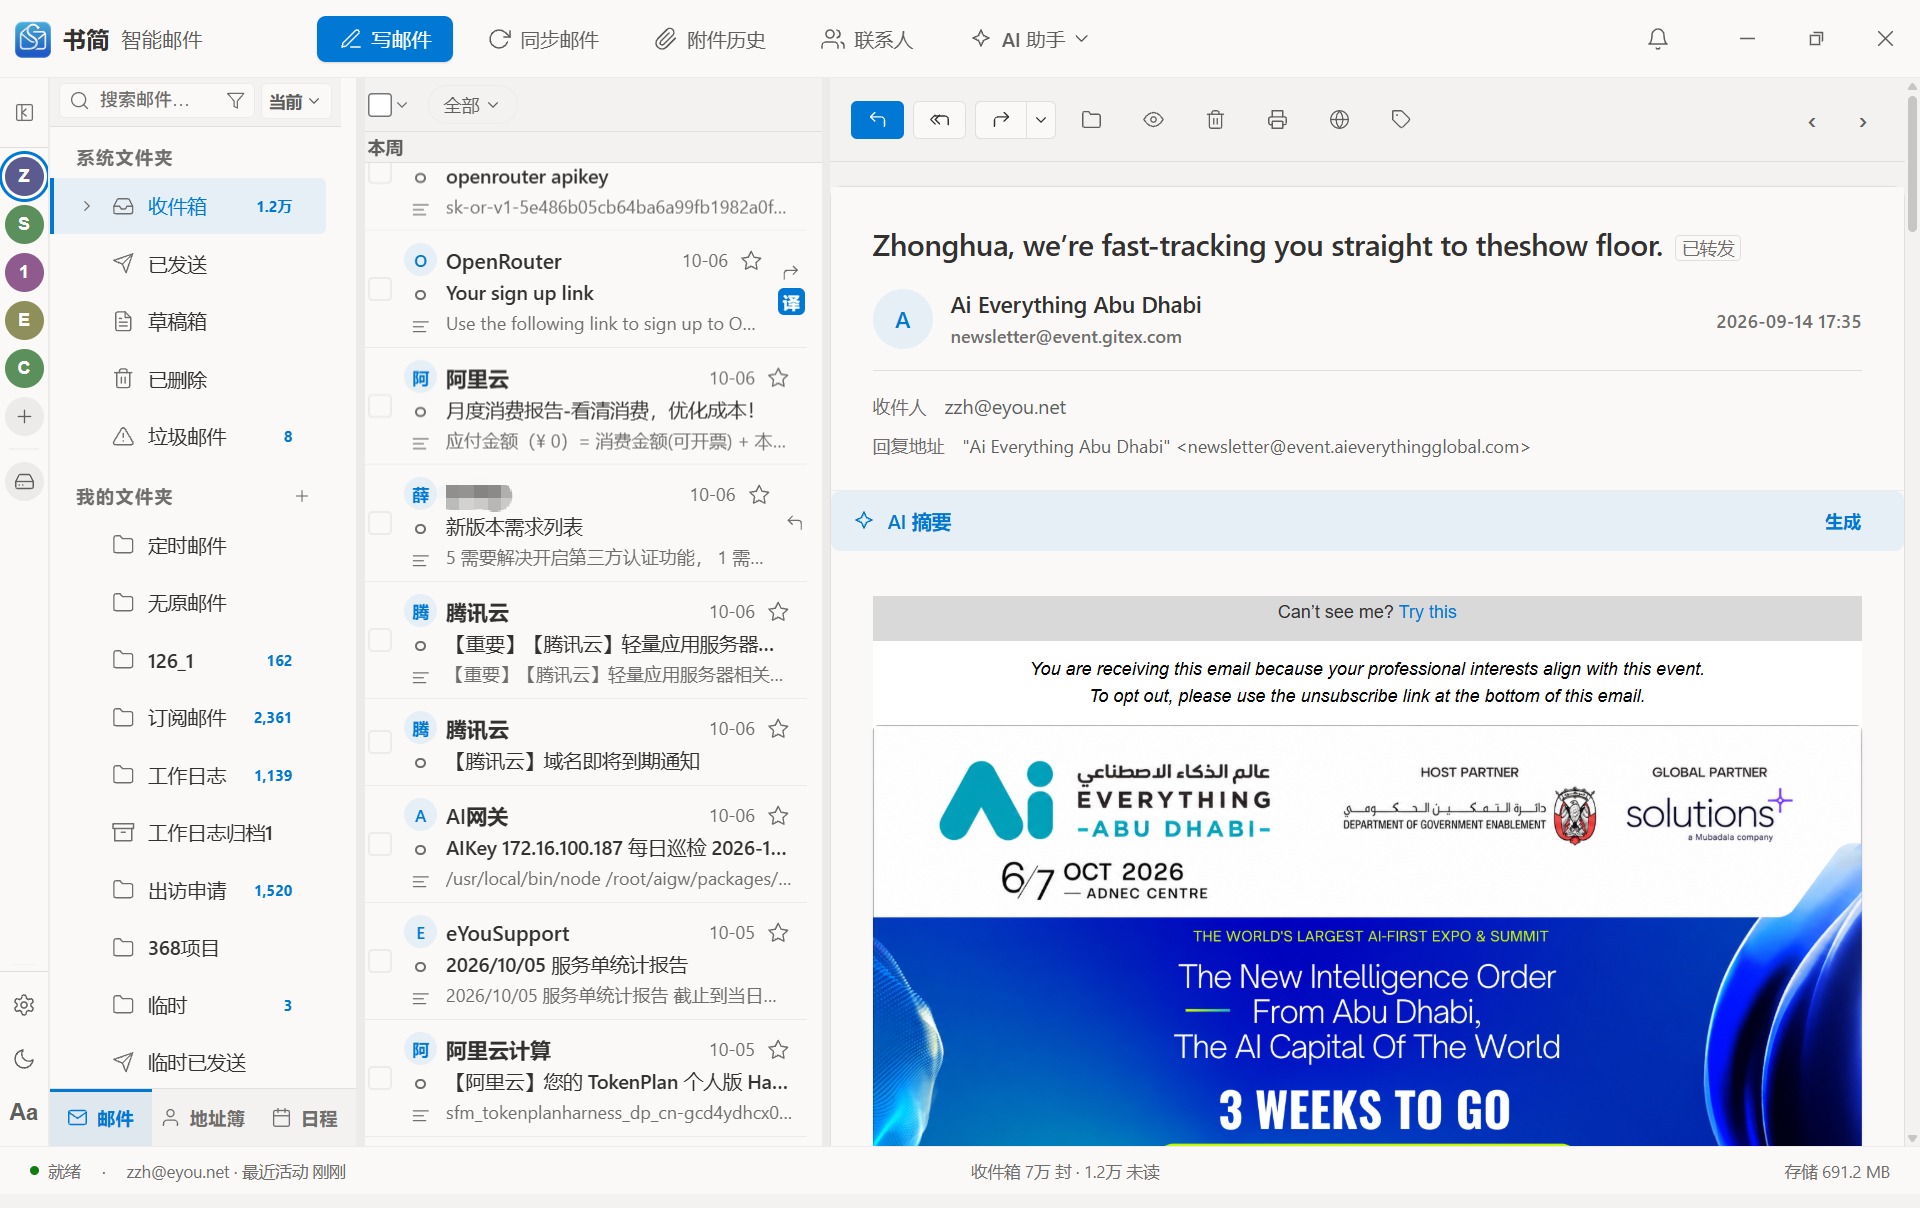
Task: Star the 阿里云计算 email
Action: coord(778,1050)
